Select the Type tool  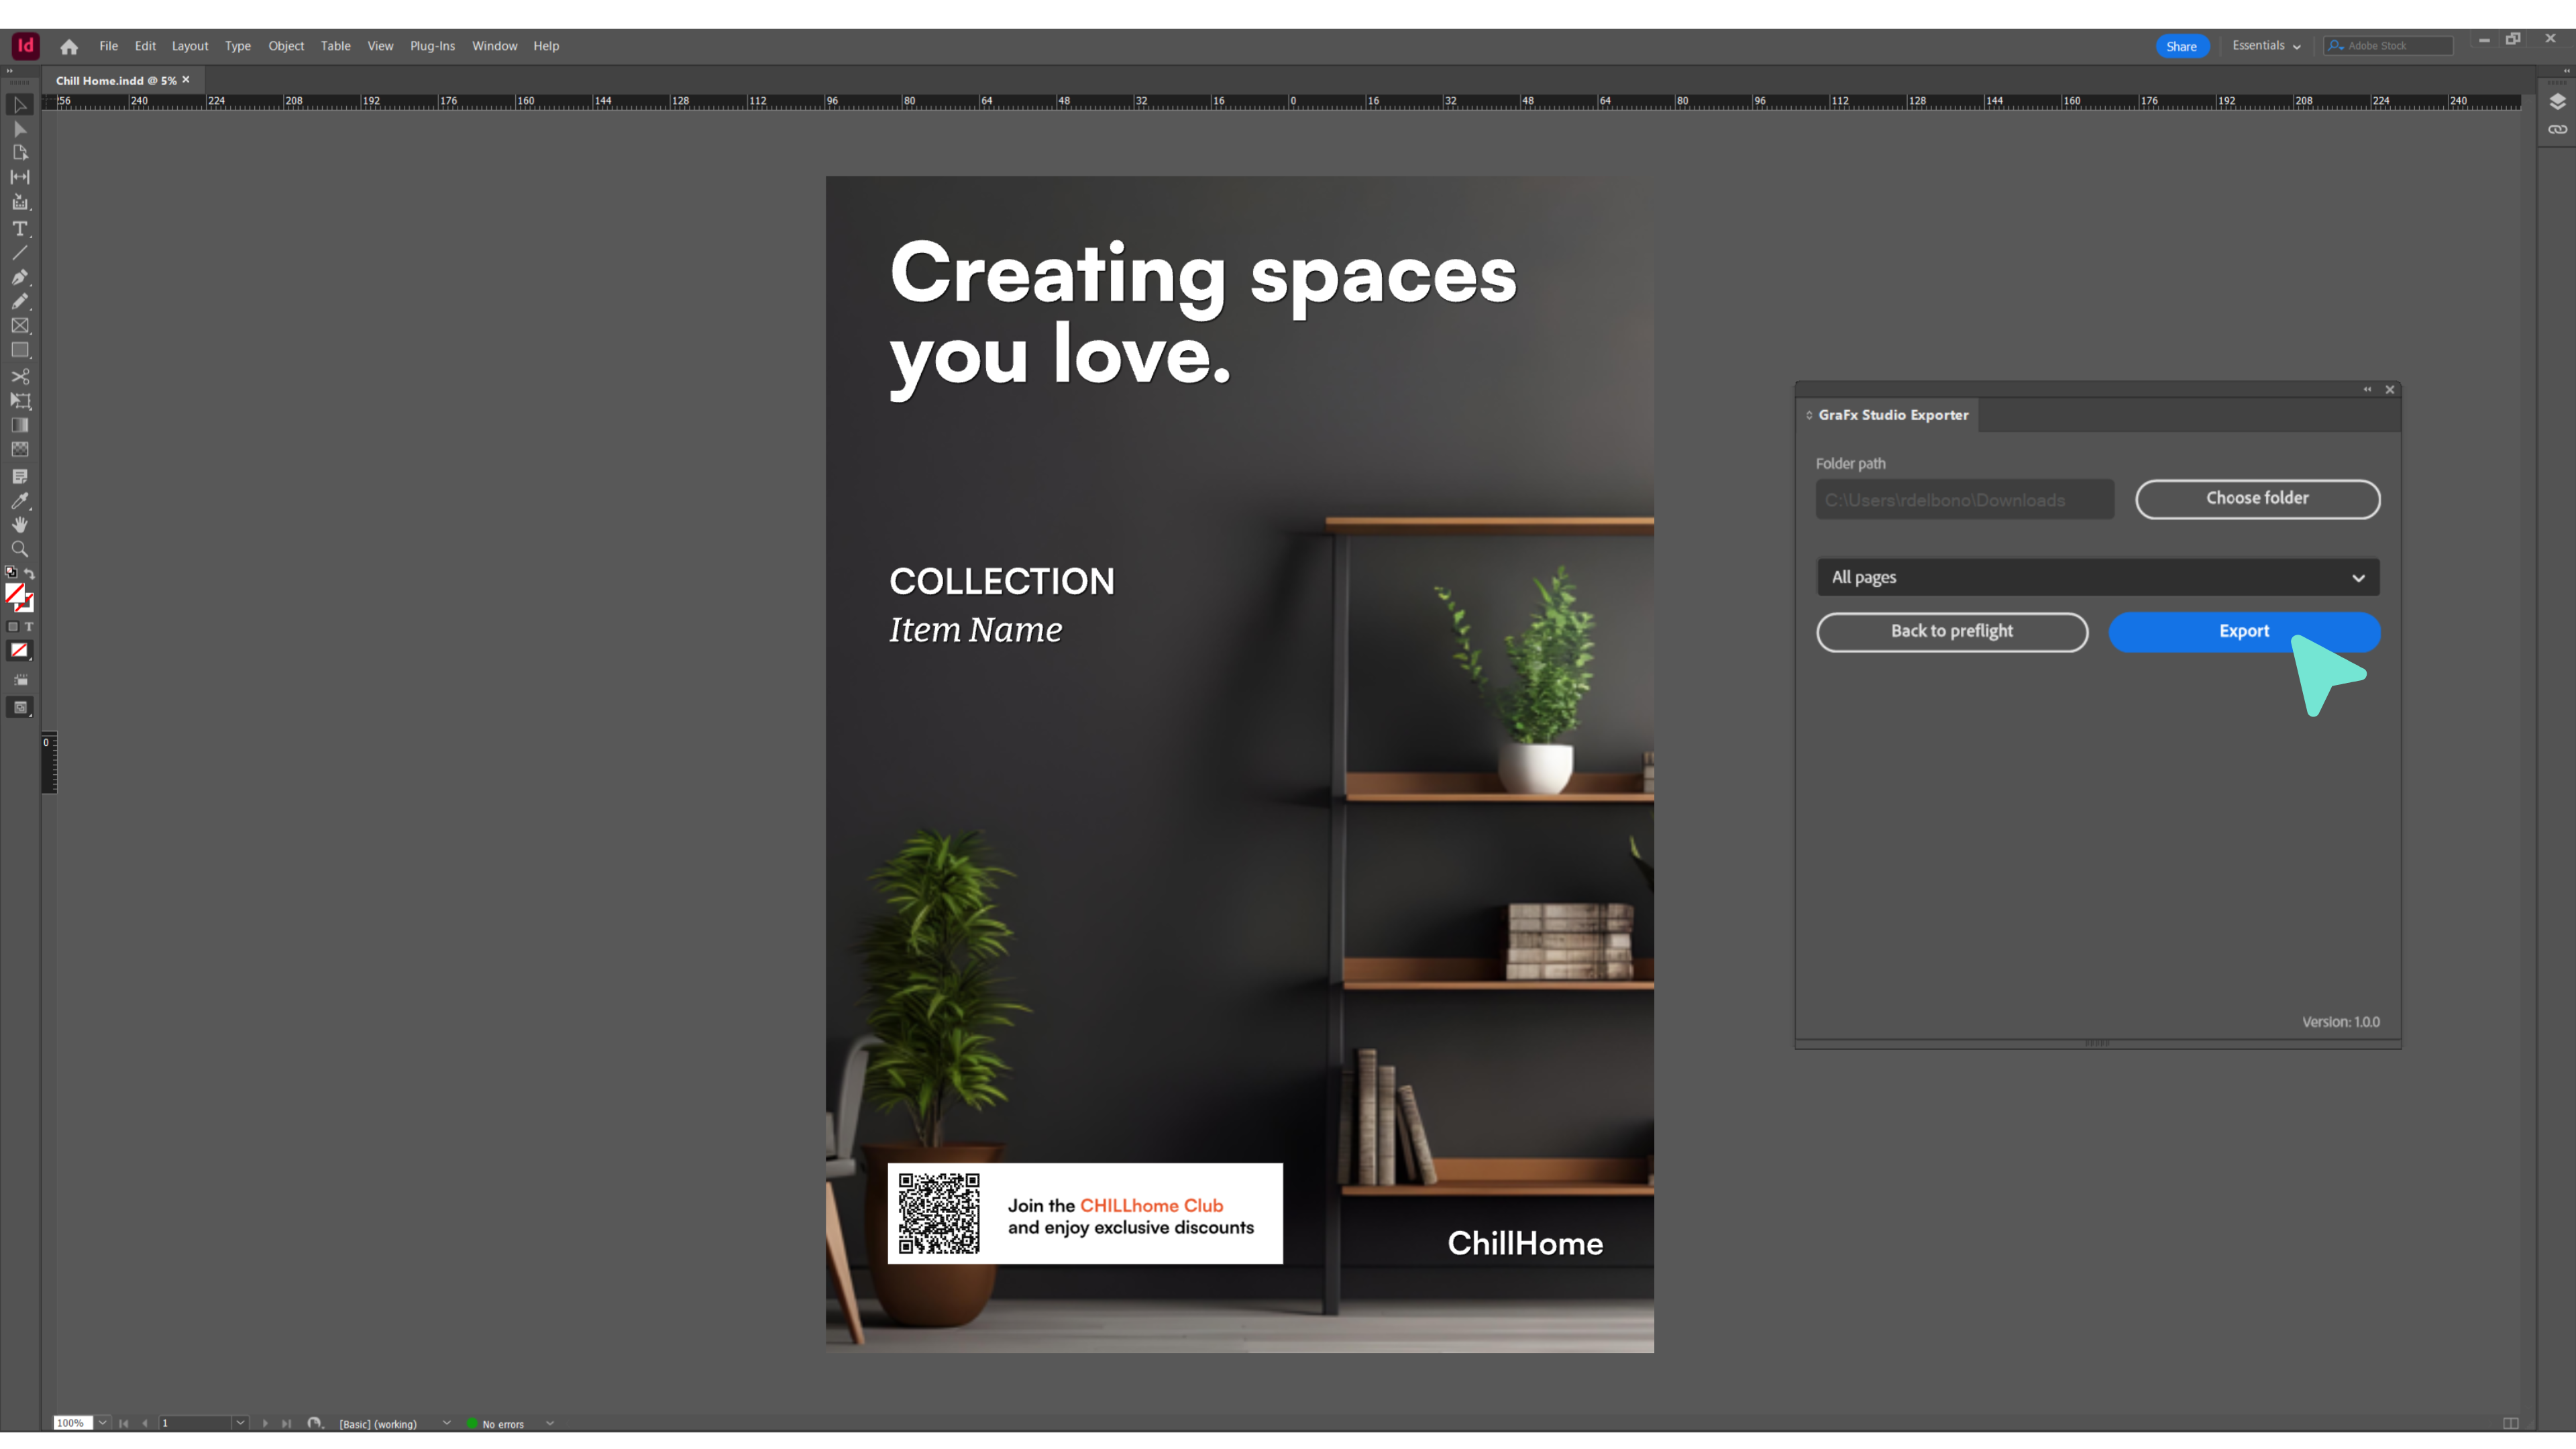[x=20, y=229]
